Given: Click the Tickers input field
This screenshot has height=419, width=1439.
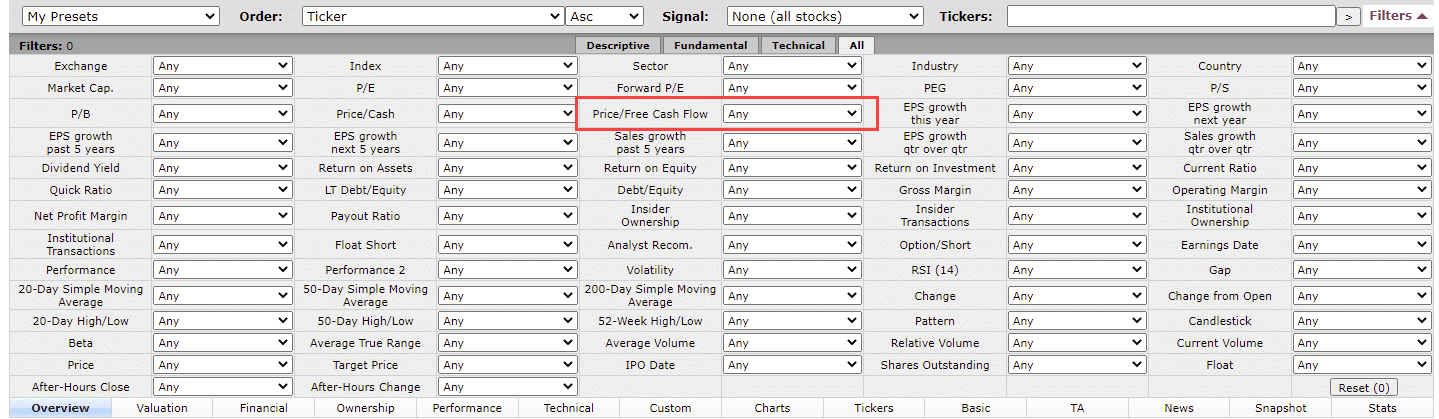Looking at the screenshot, I should click(x=1170, y=17).
